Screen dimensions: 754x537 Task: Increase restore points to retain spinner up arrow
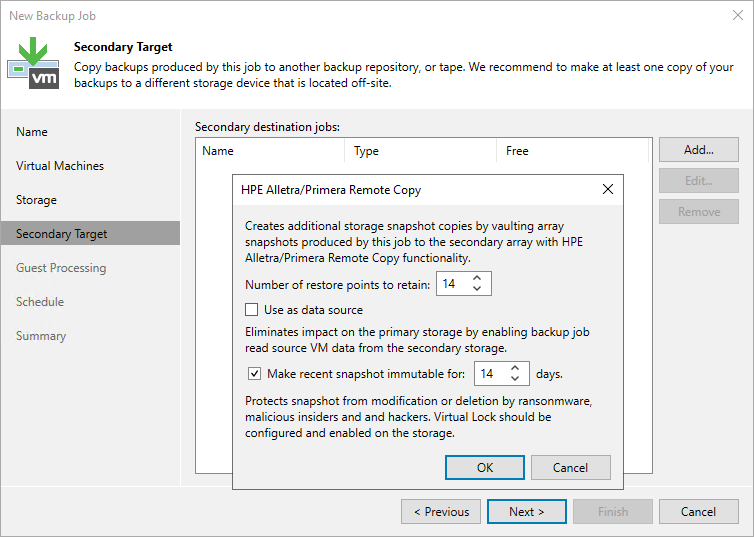coord(477,278)
